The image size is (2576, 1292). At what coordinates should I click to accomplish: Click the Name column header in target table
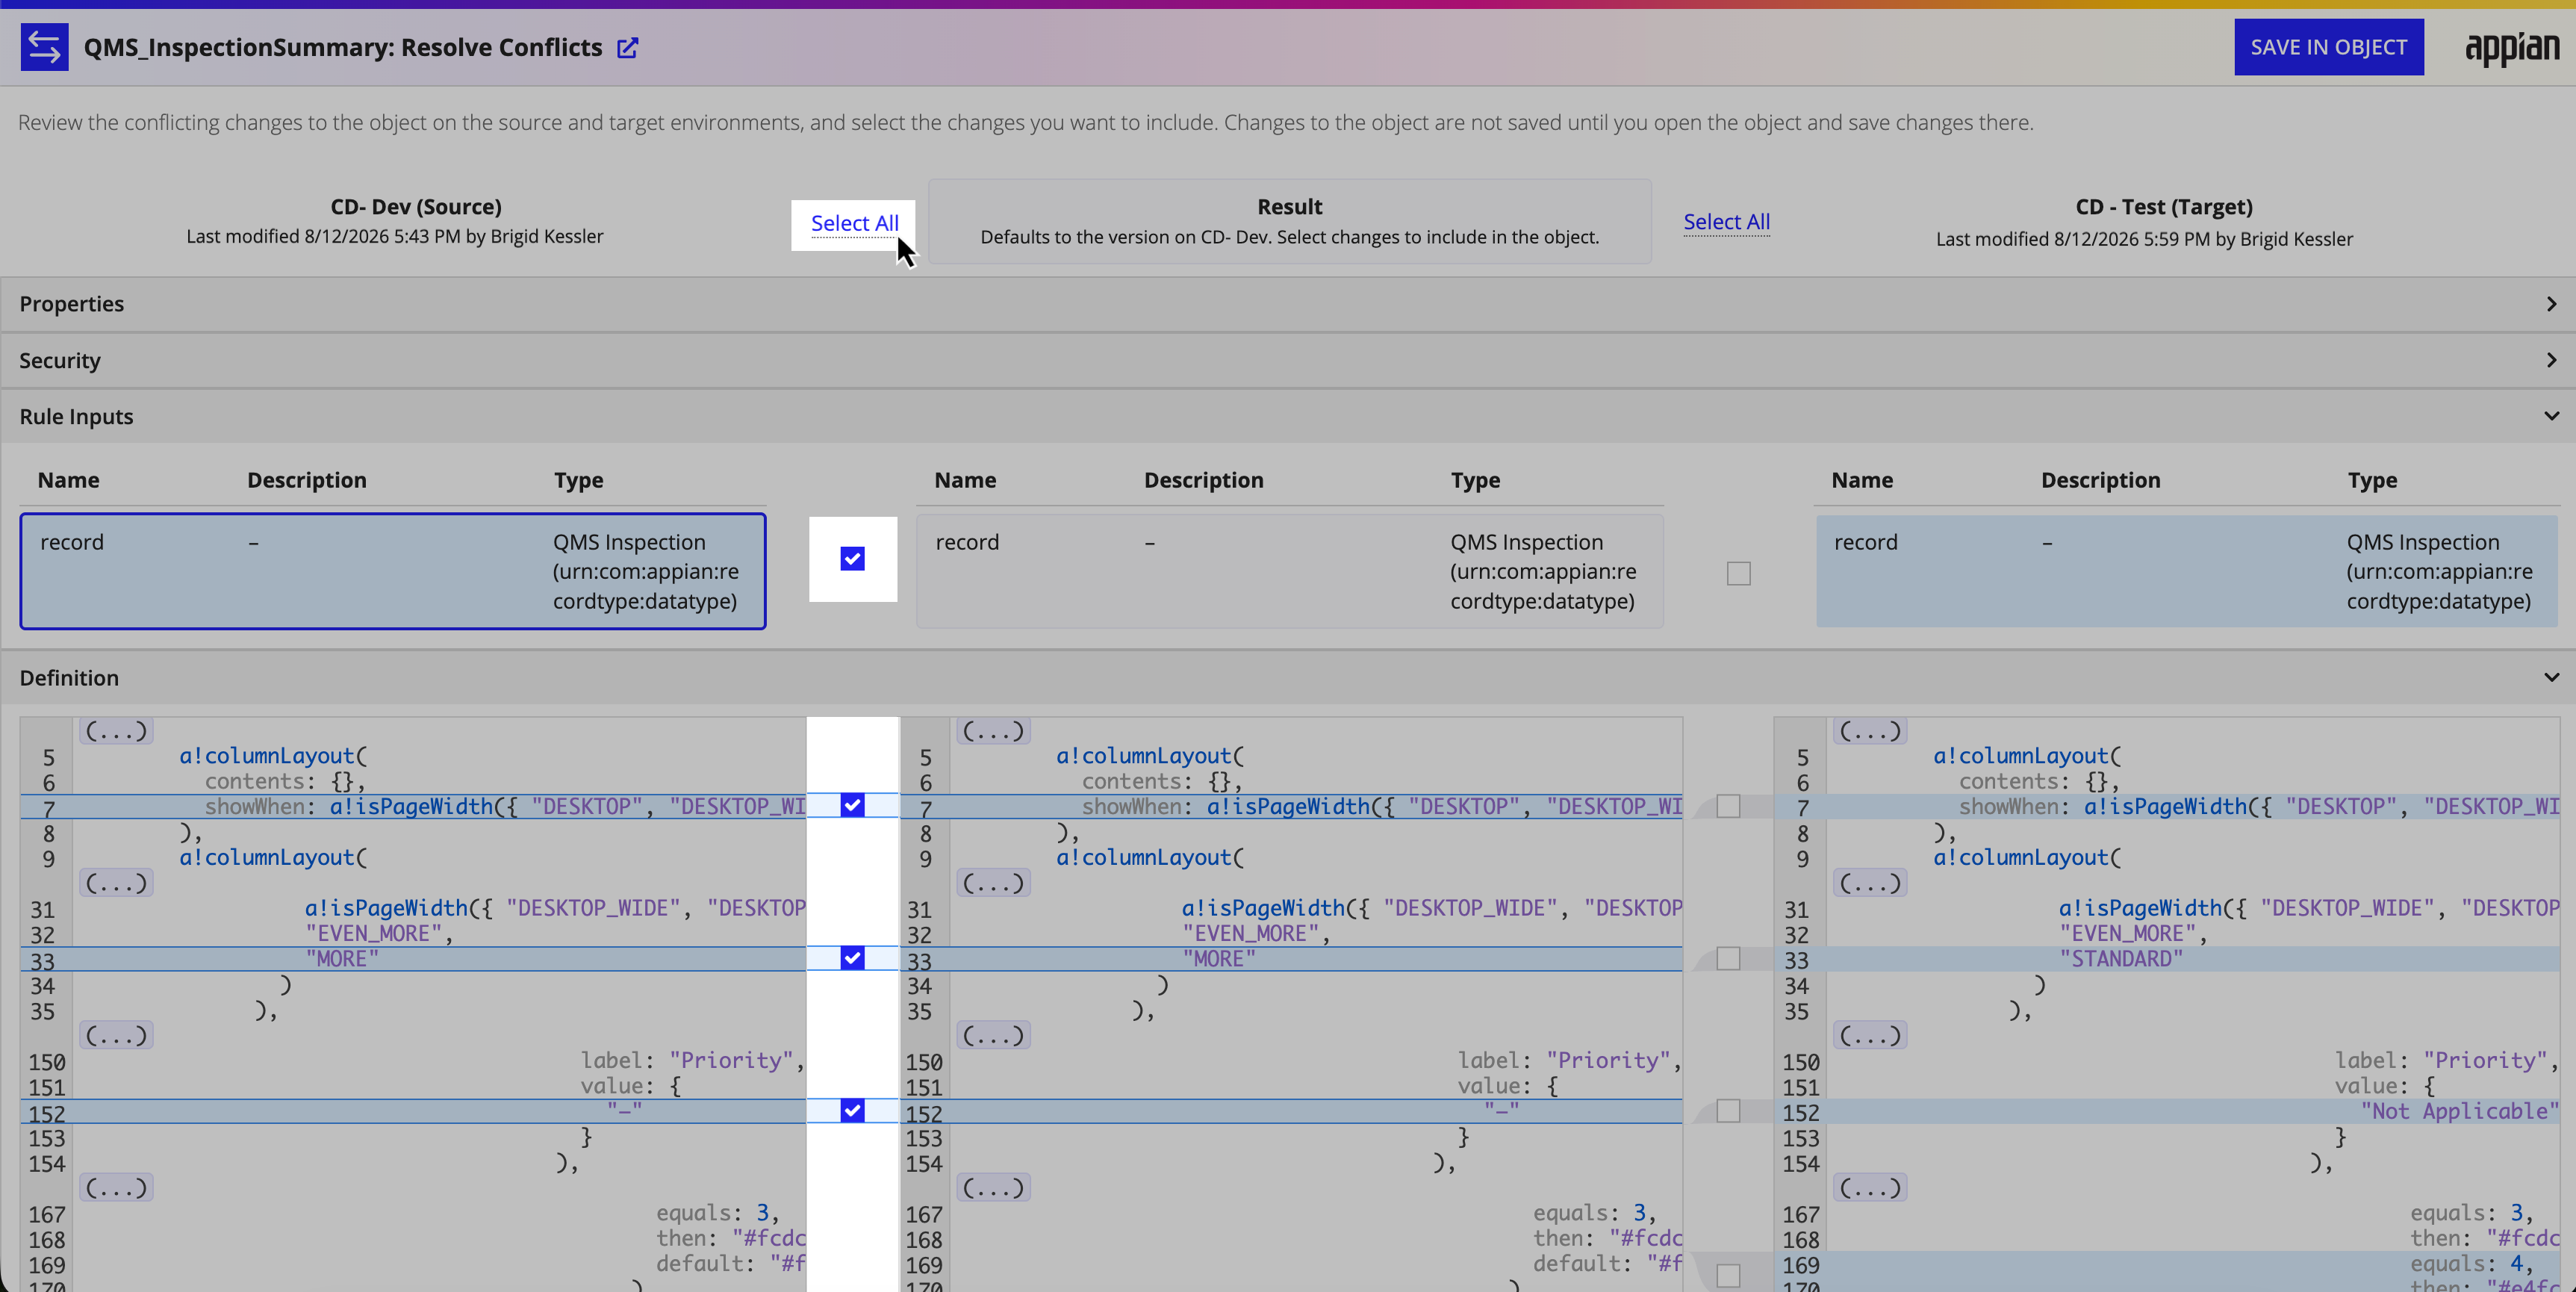point(1862,480)
